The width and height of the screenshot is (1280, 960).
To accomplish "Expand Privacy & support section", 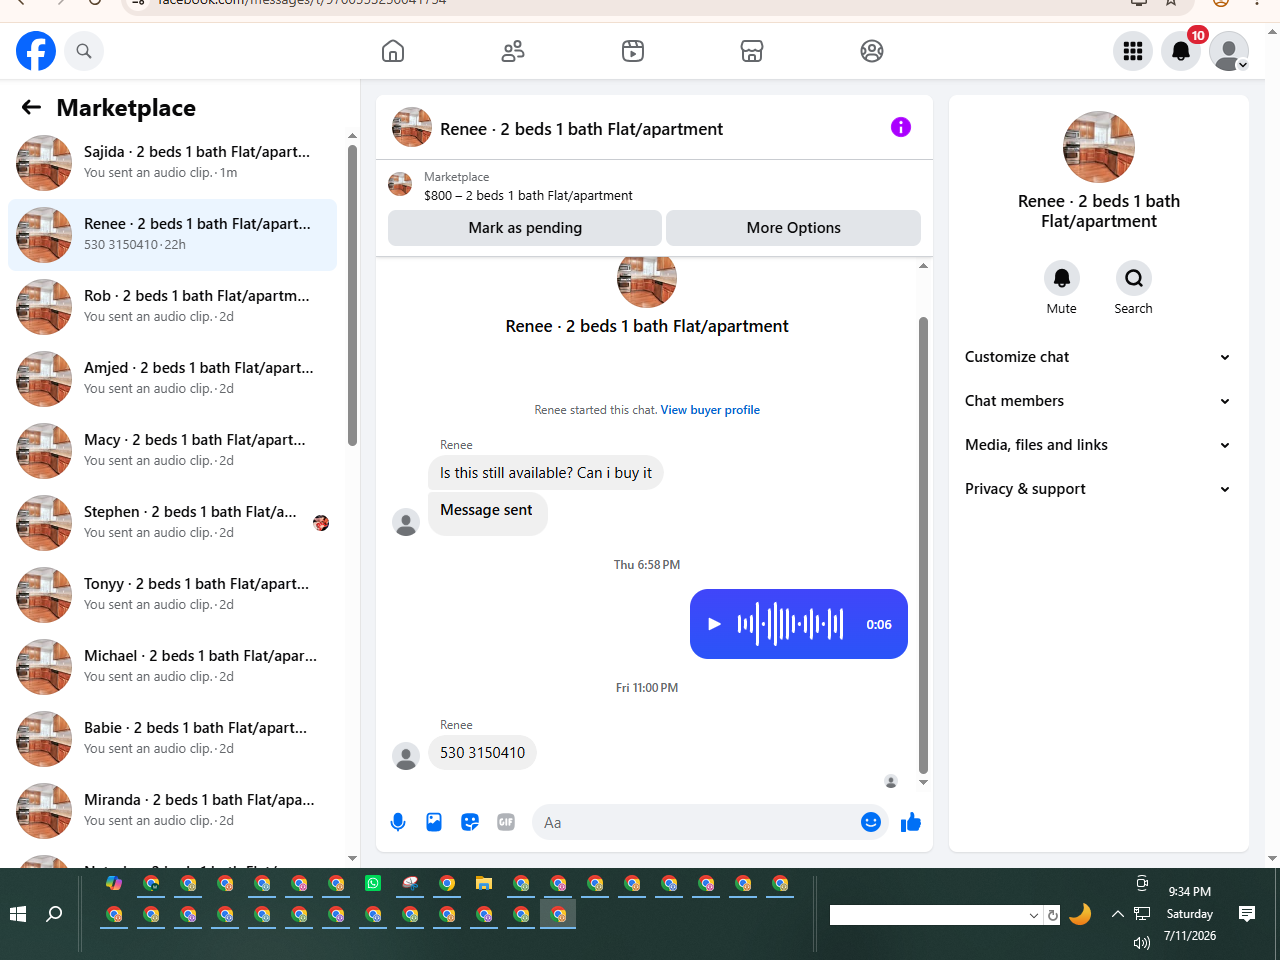I will pos(1098,489).
